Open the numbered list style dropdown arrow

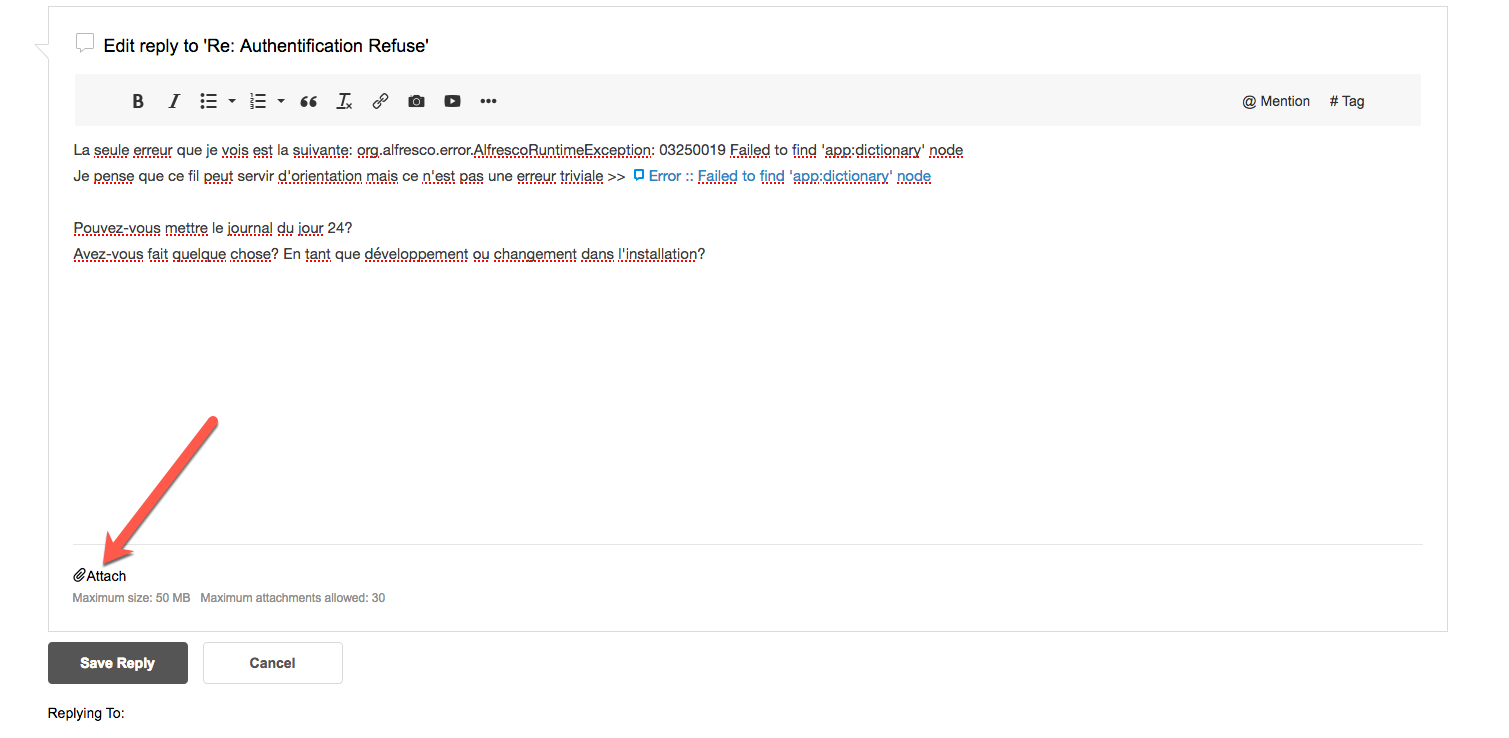tap(281, 101)
